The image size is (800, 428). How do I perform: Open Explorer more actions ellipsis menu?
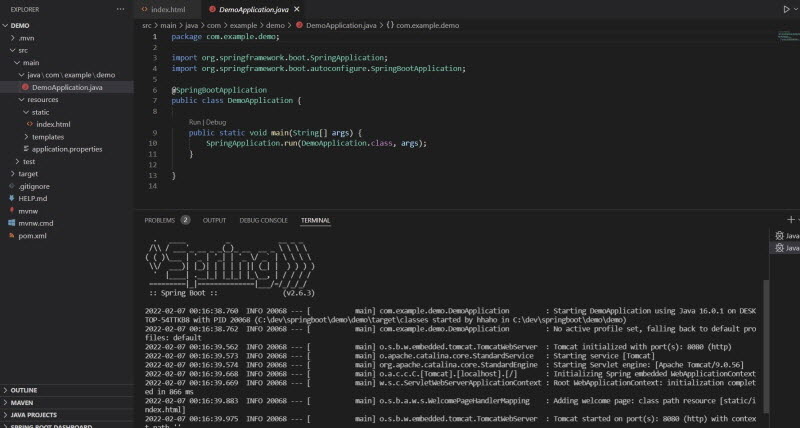[120, 9]
